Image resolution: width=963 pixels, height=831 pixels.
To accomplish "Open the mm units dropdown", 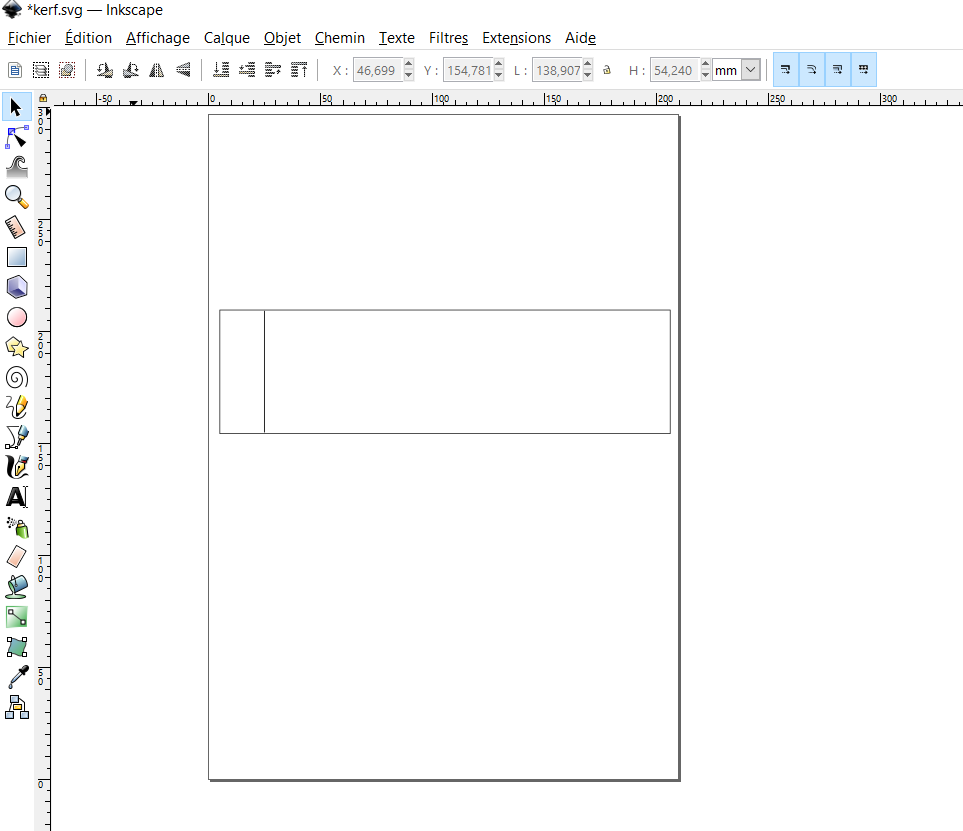I will (751, 70).
